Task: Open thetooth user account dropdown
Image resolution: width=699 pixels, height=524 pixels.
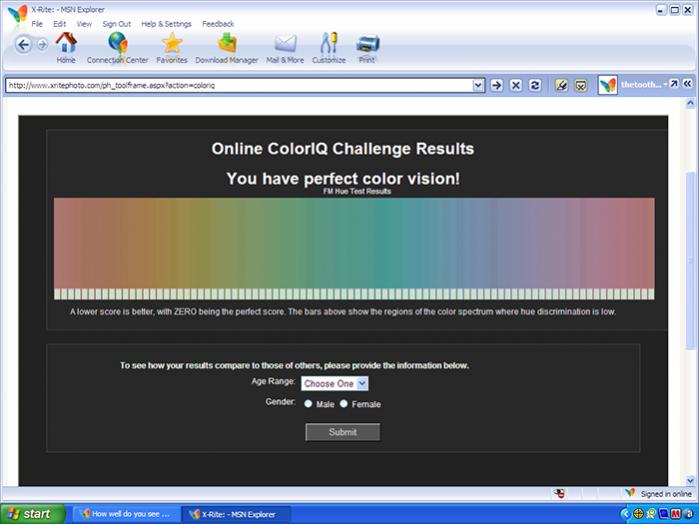Action: 643,84
